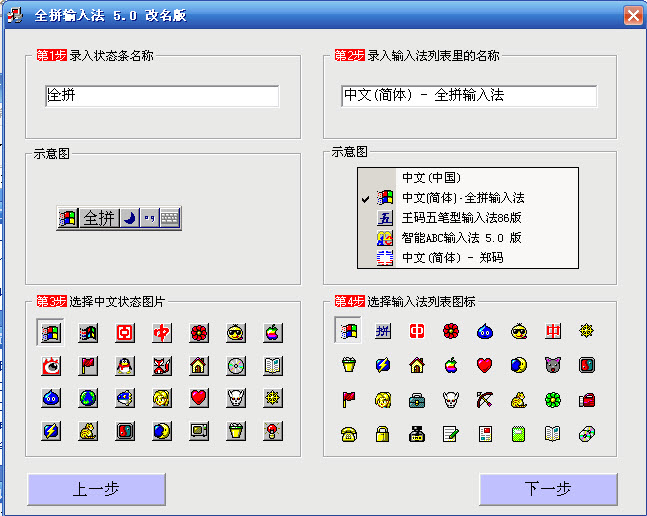This screenshot has height=516, width=647.
Task: Choose the flower pot bucket icon in step 4
Action: pyautogui.click(x=349, y=365)
